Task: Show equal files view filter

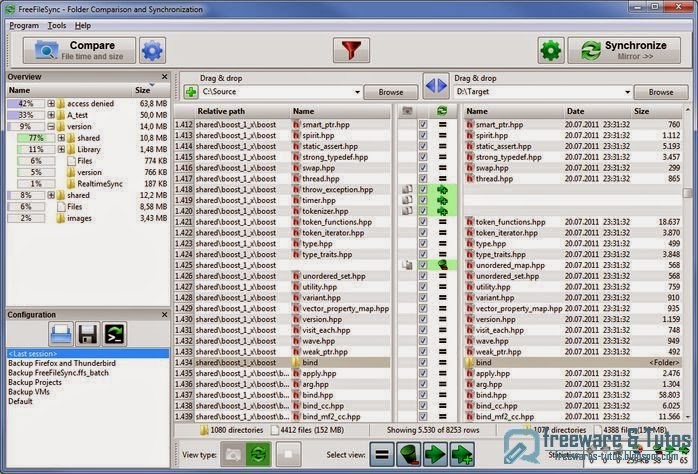Action: 381,454
